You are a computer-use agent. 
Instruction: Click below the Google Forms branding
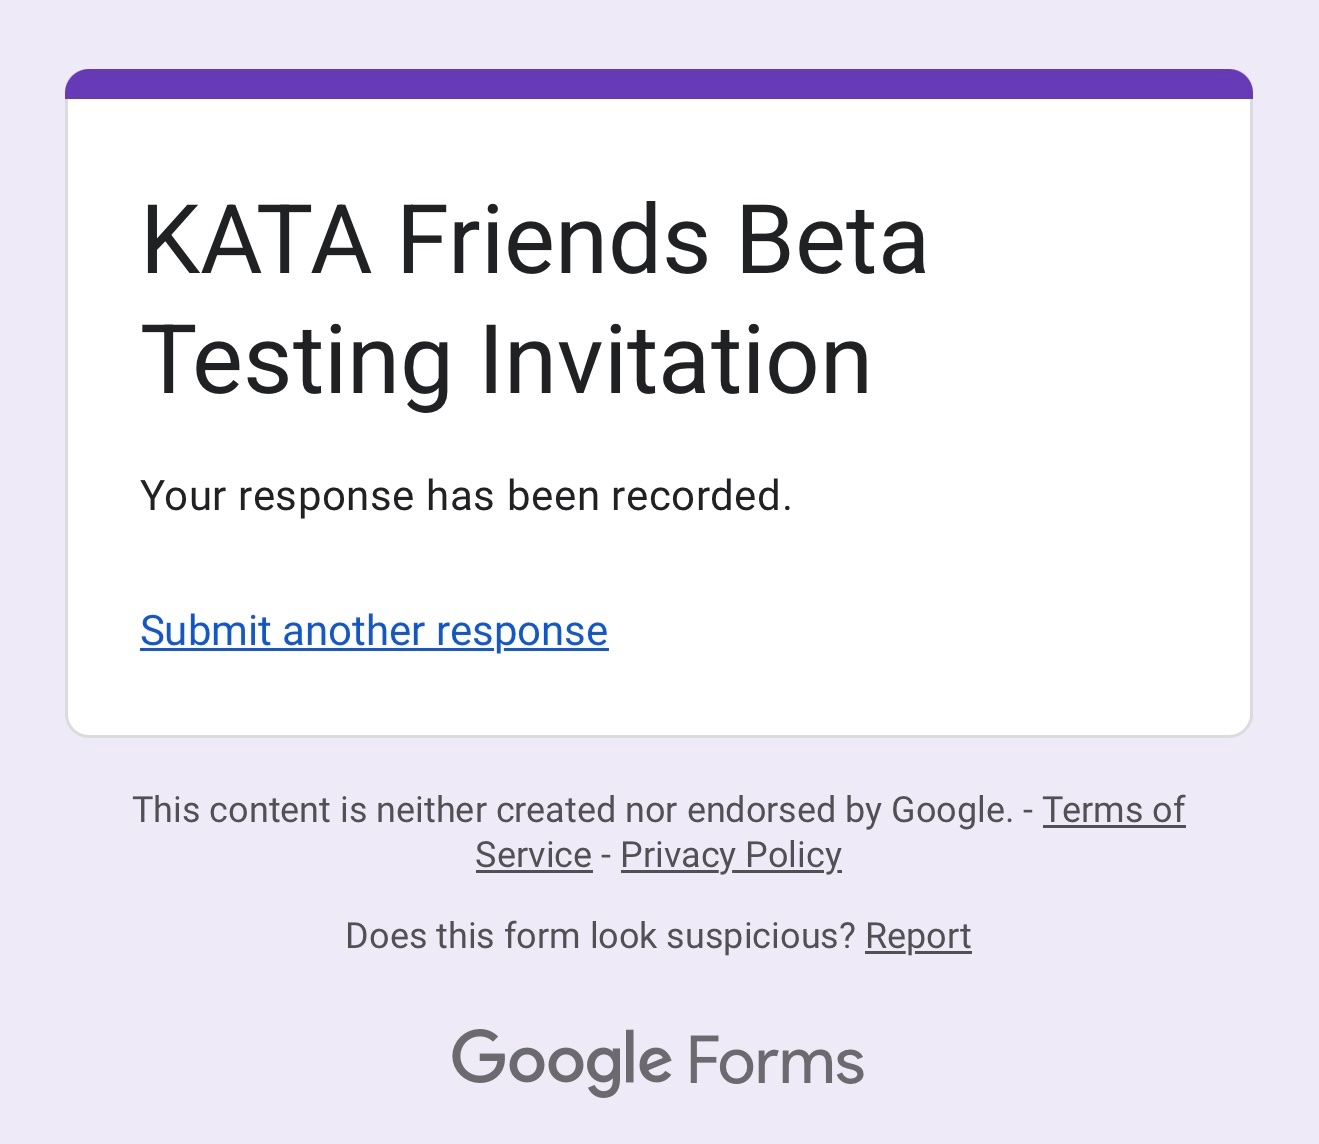(659, 1125)
